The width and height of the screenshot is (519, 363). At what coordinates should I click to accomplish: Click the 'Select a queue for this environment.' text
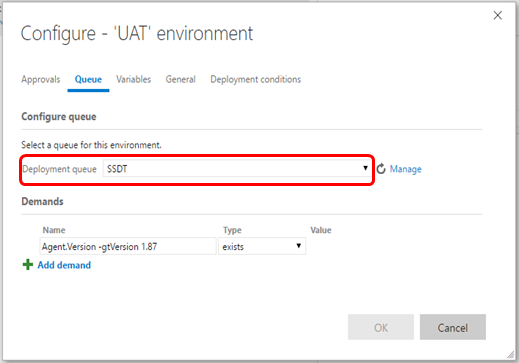click(x=91, y=145)
